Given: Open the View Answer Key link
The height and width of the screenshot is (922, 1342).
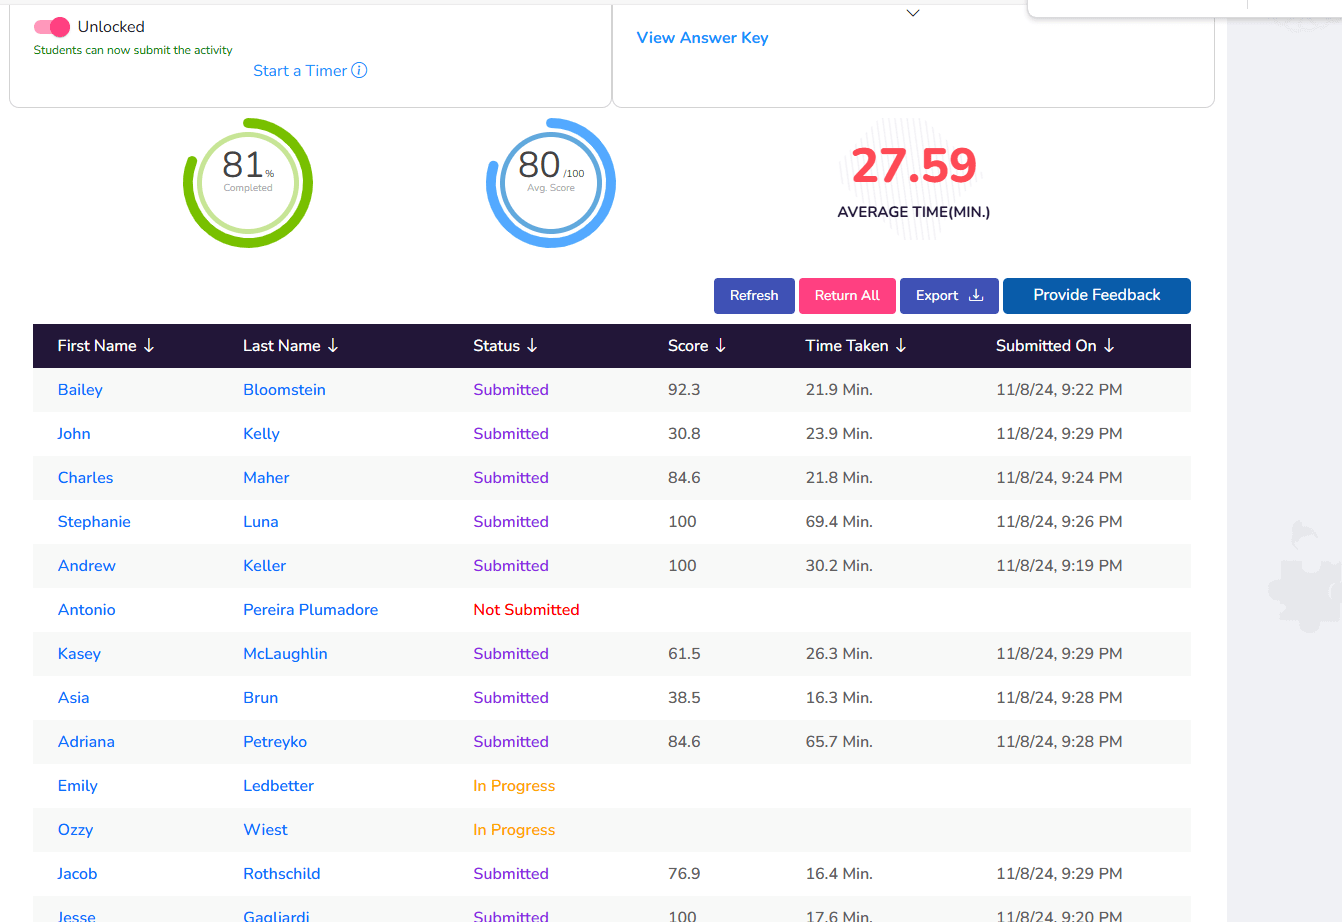Looking at the screenshot, I should click(x=702, y=38).
